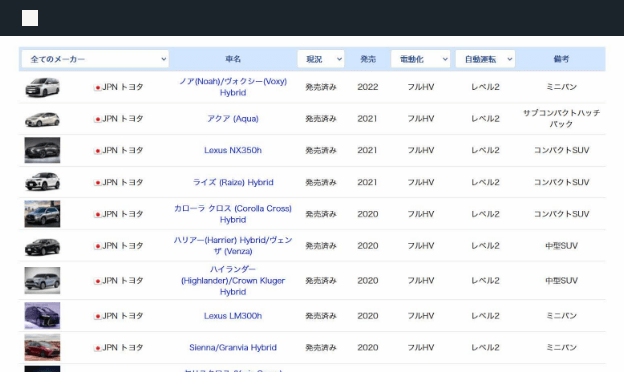Open the Sienna/Granvia Hybrid link
Image resolution: width=624 pixels, height=372 pixels.
tap(233, 347)
